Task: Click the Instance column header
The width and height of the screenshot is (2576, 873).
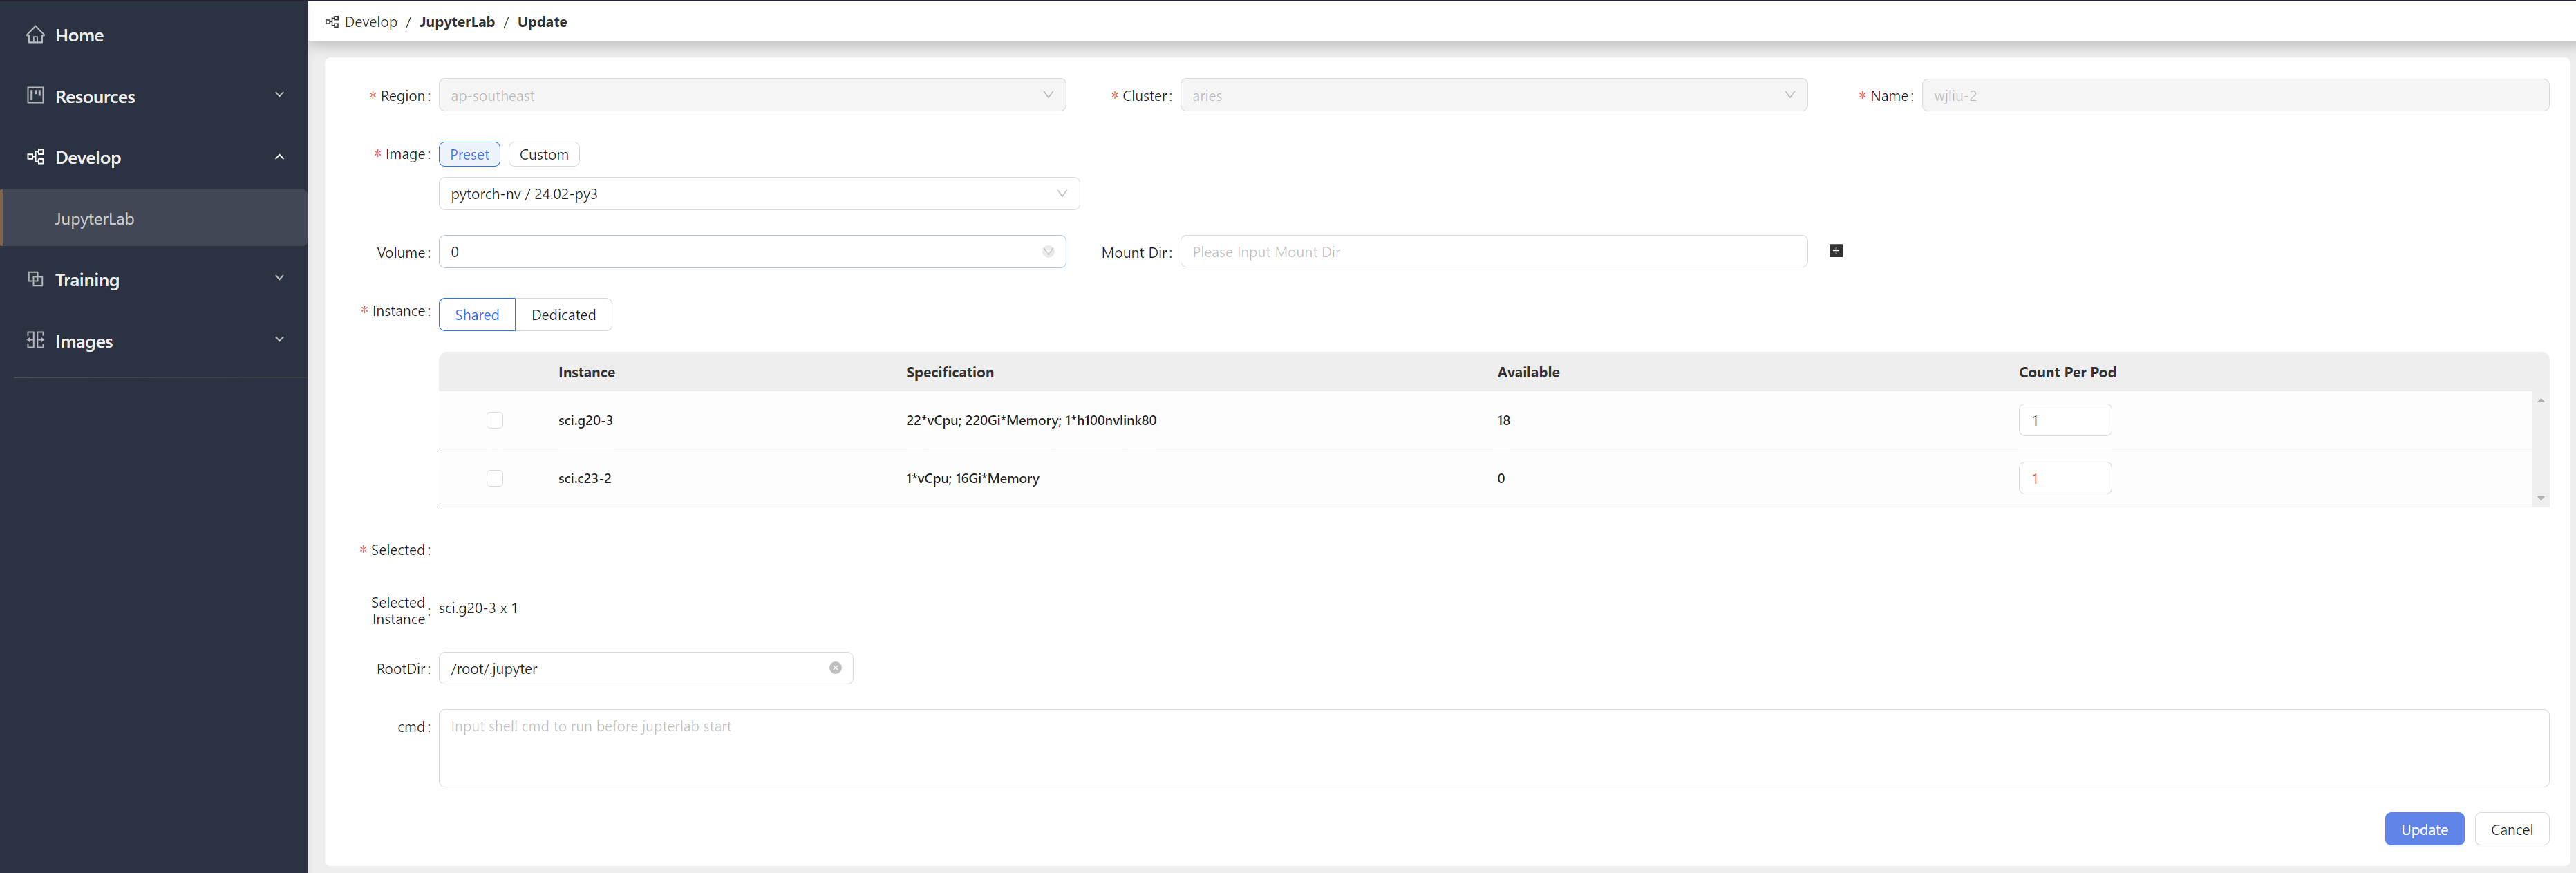Action: coord(586,372)
